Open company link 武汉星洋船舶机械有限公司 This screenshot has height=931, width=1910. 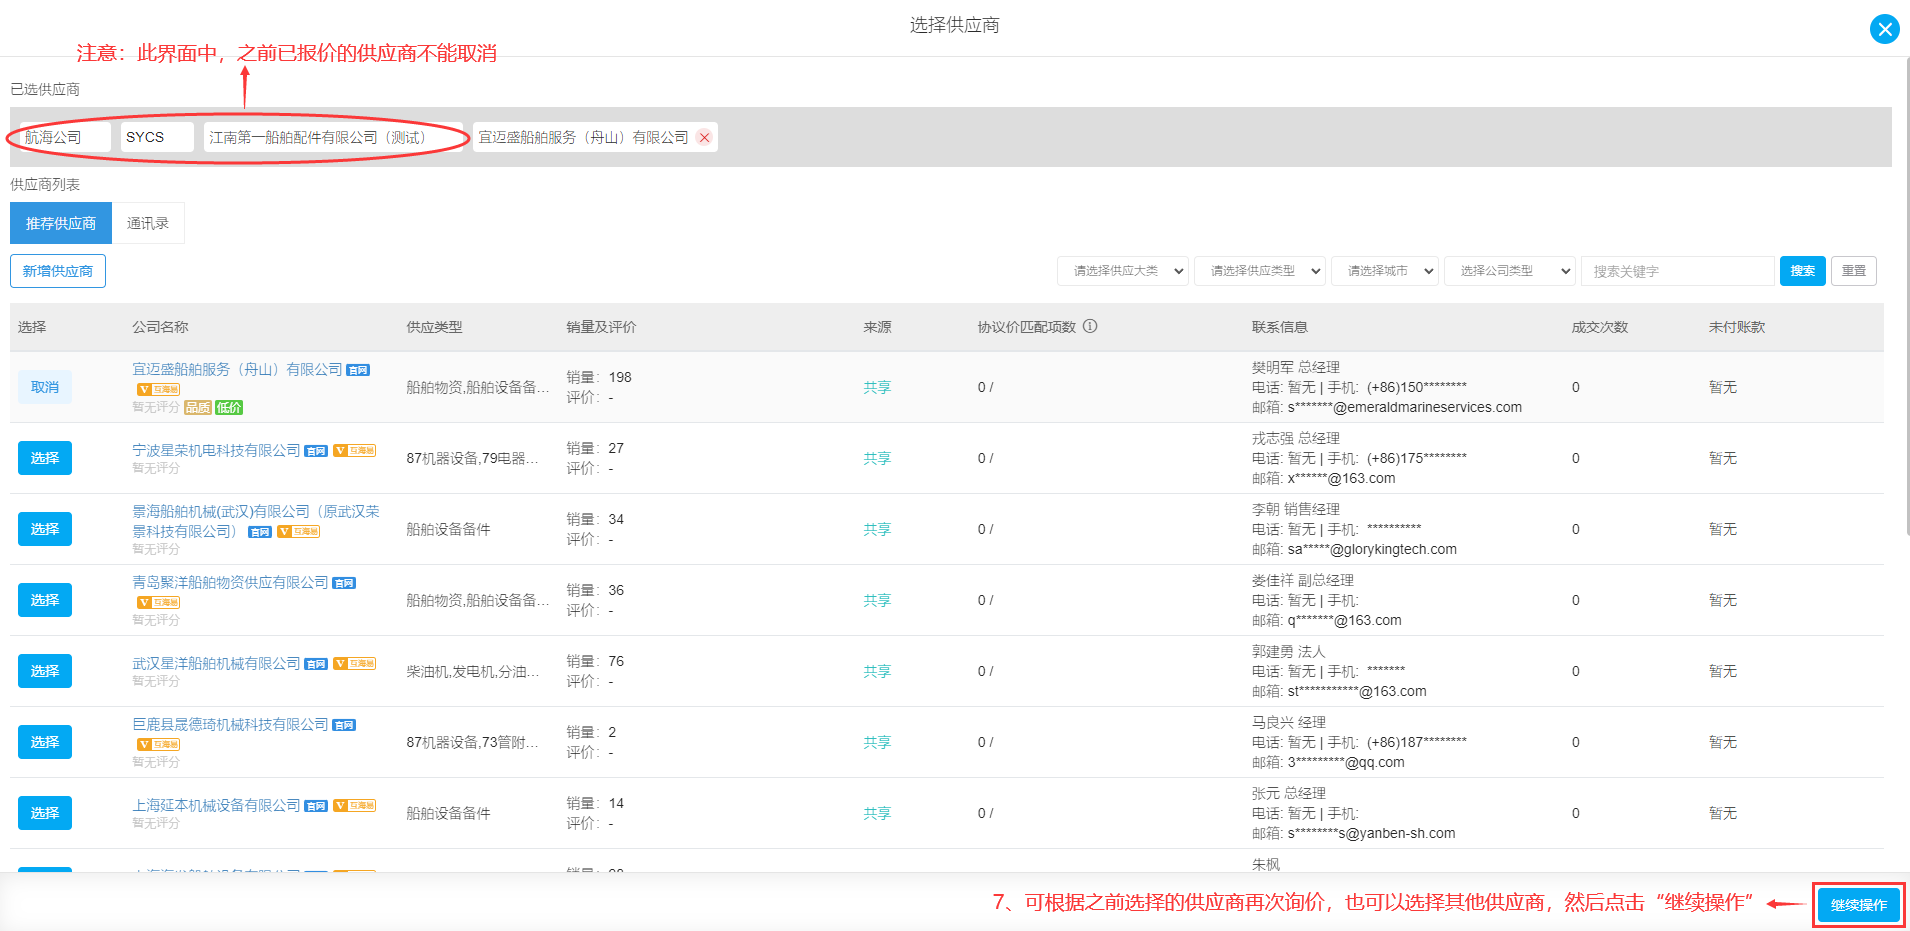[216, 663]
